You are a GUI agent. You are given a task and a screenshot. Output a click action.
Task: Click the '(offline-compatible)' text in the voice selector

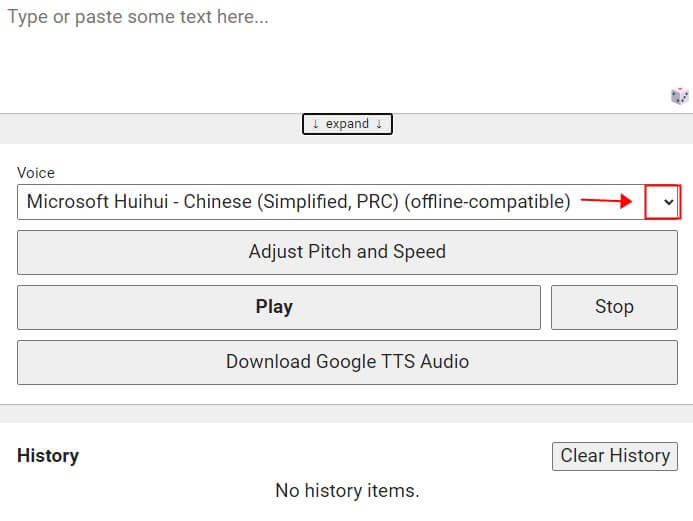click(487, 202)
